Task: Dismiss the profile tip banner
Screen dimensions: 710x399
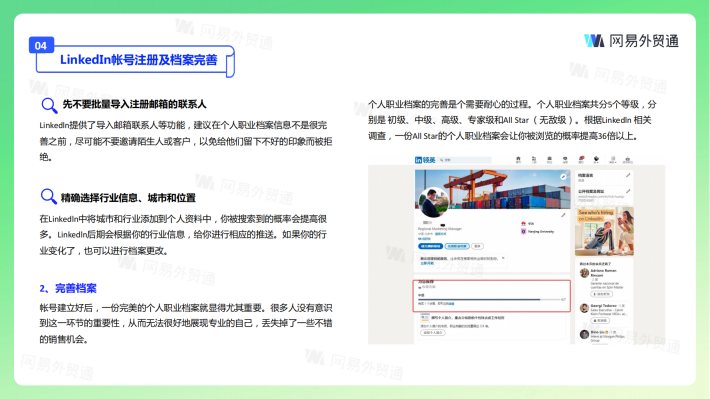Action: pyautogui.click(x=503, y=258)
